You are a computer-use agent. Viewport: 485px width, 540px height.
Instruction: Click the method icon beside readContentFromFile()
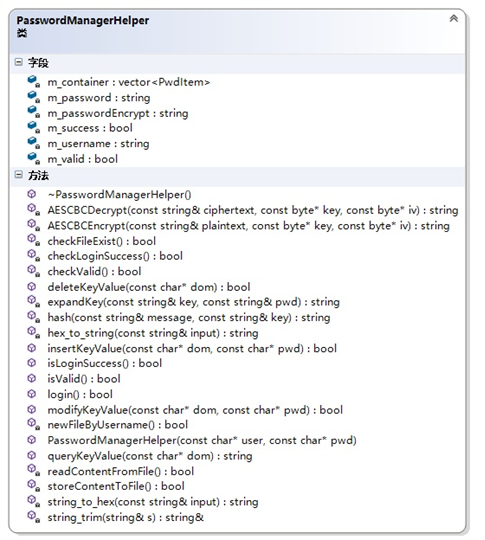[x=33, y=470]
